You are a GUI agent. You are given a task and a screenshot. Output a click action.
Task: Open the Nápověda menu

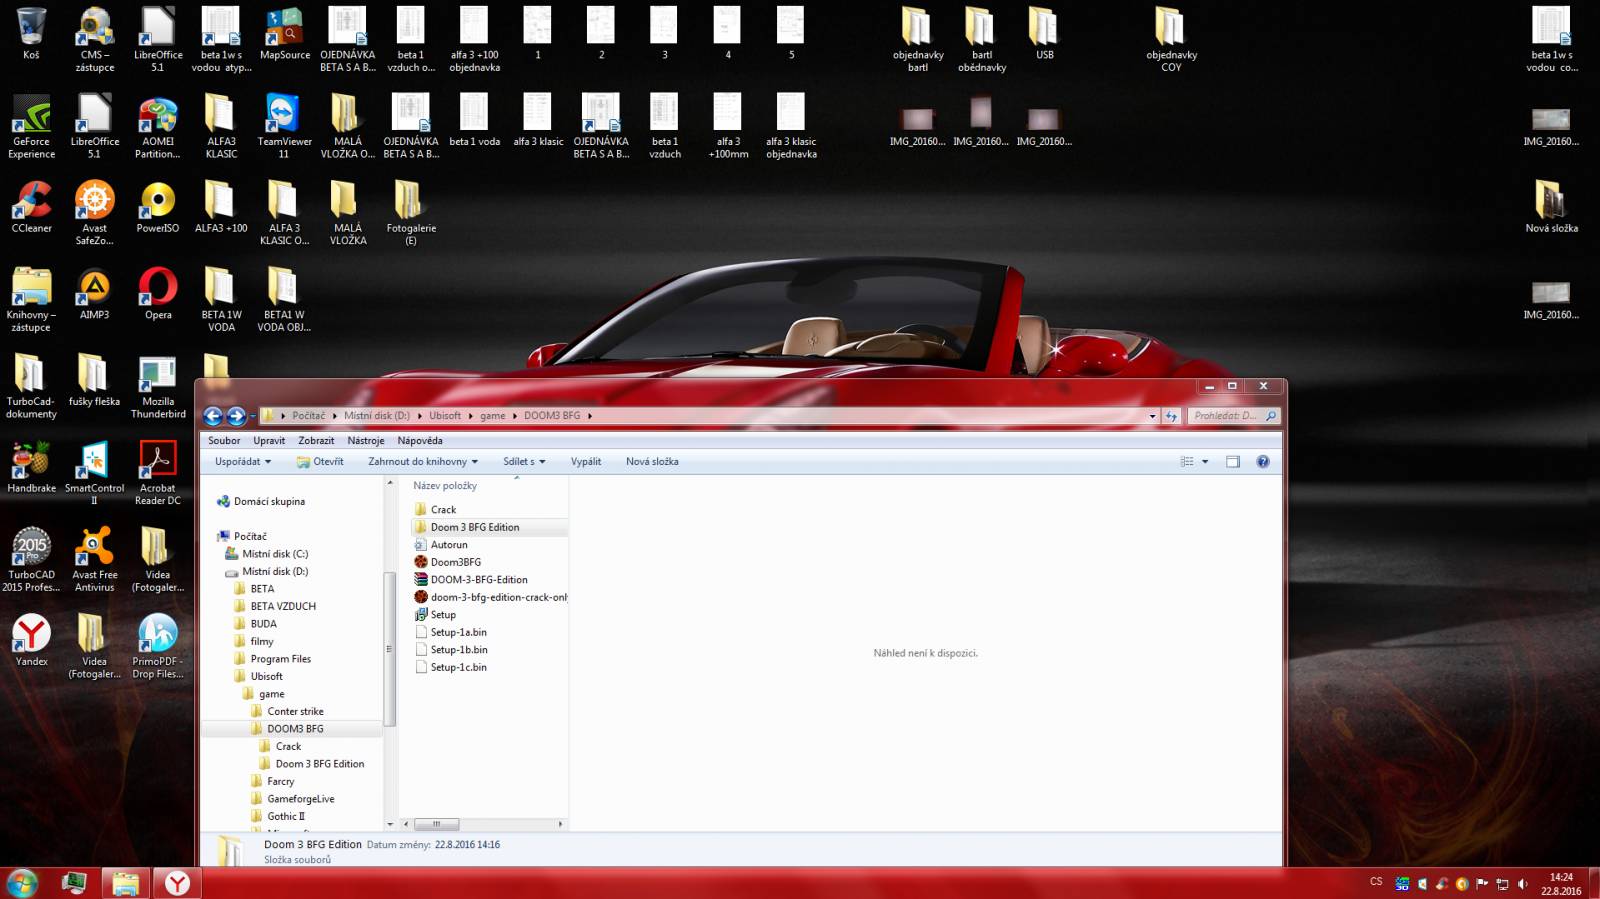[x=420, y=441]
